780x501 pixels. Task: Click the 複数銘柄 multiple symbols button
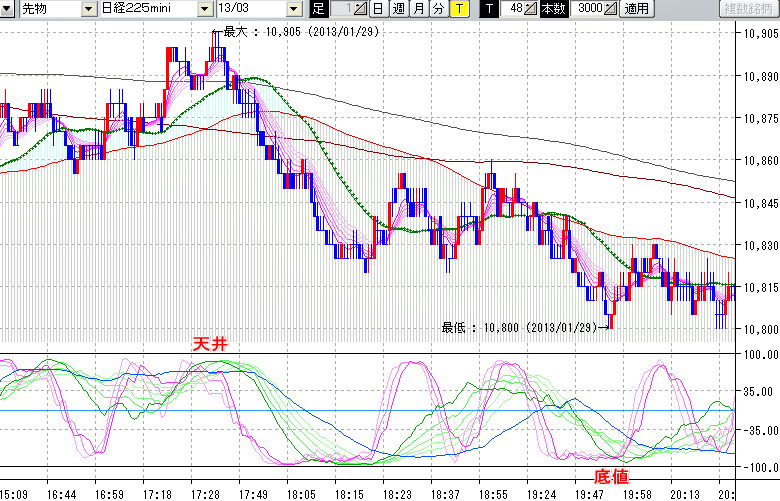[x=750, y=9]
